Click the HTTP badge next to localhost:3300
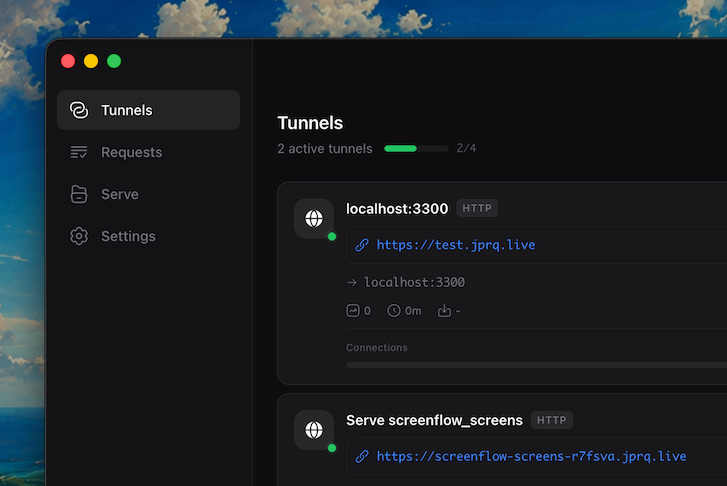Image resolution: width=727 pixels, height=486 pixels. click(477, 208)
